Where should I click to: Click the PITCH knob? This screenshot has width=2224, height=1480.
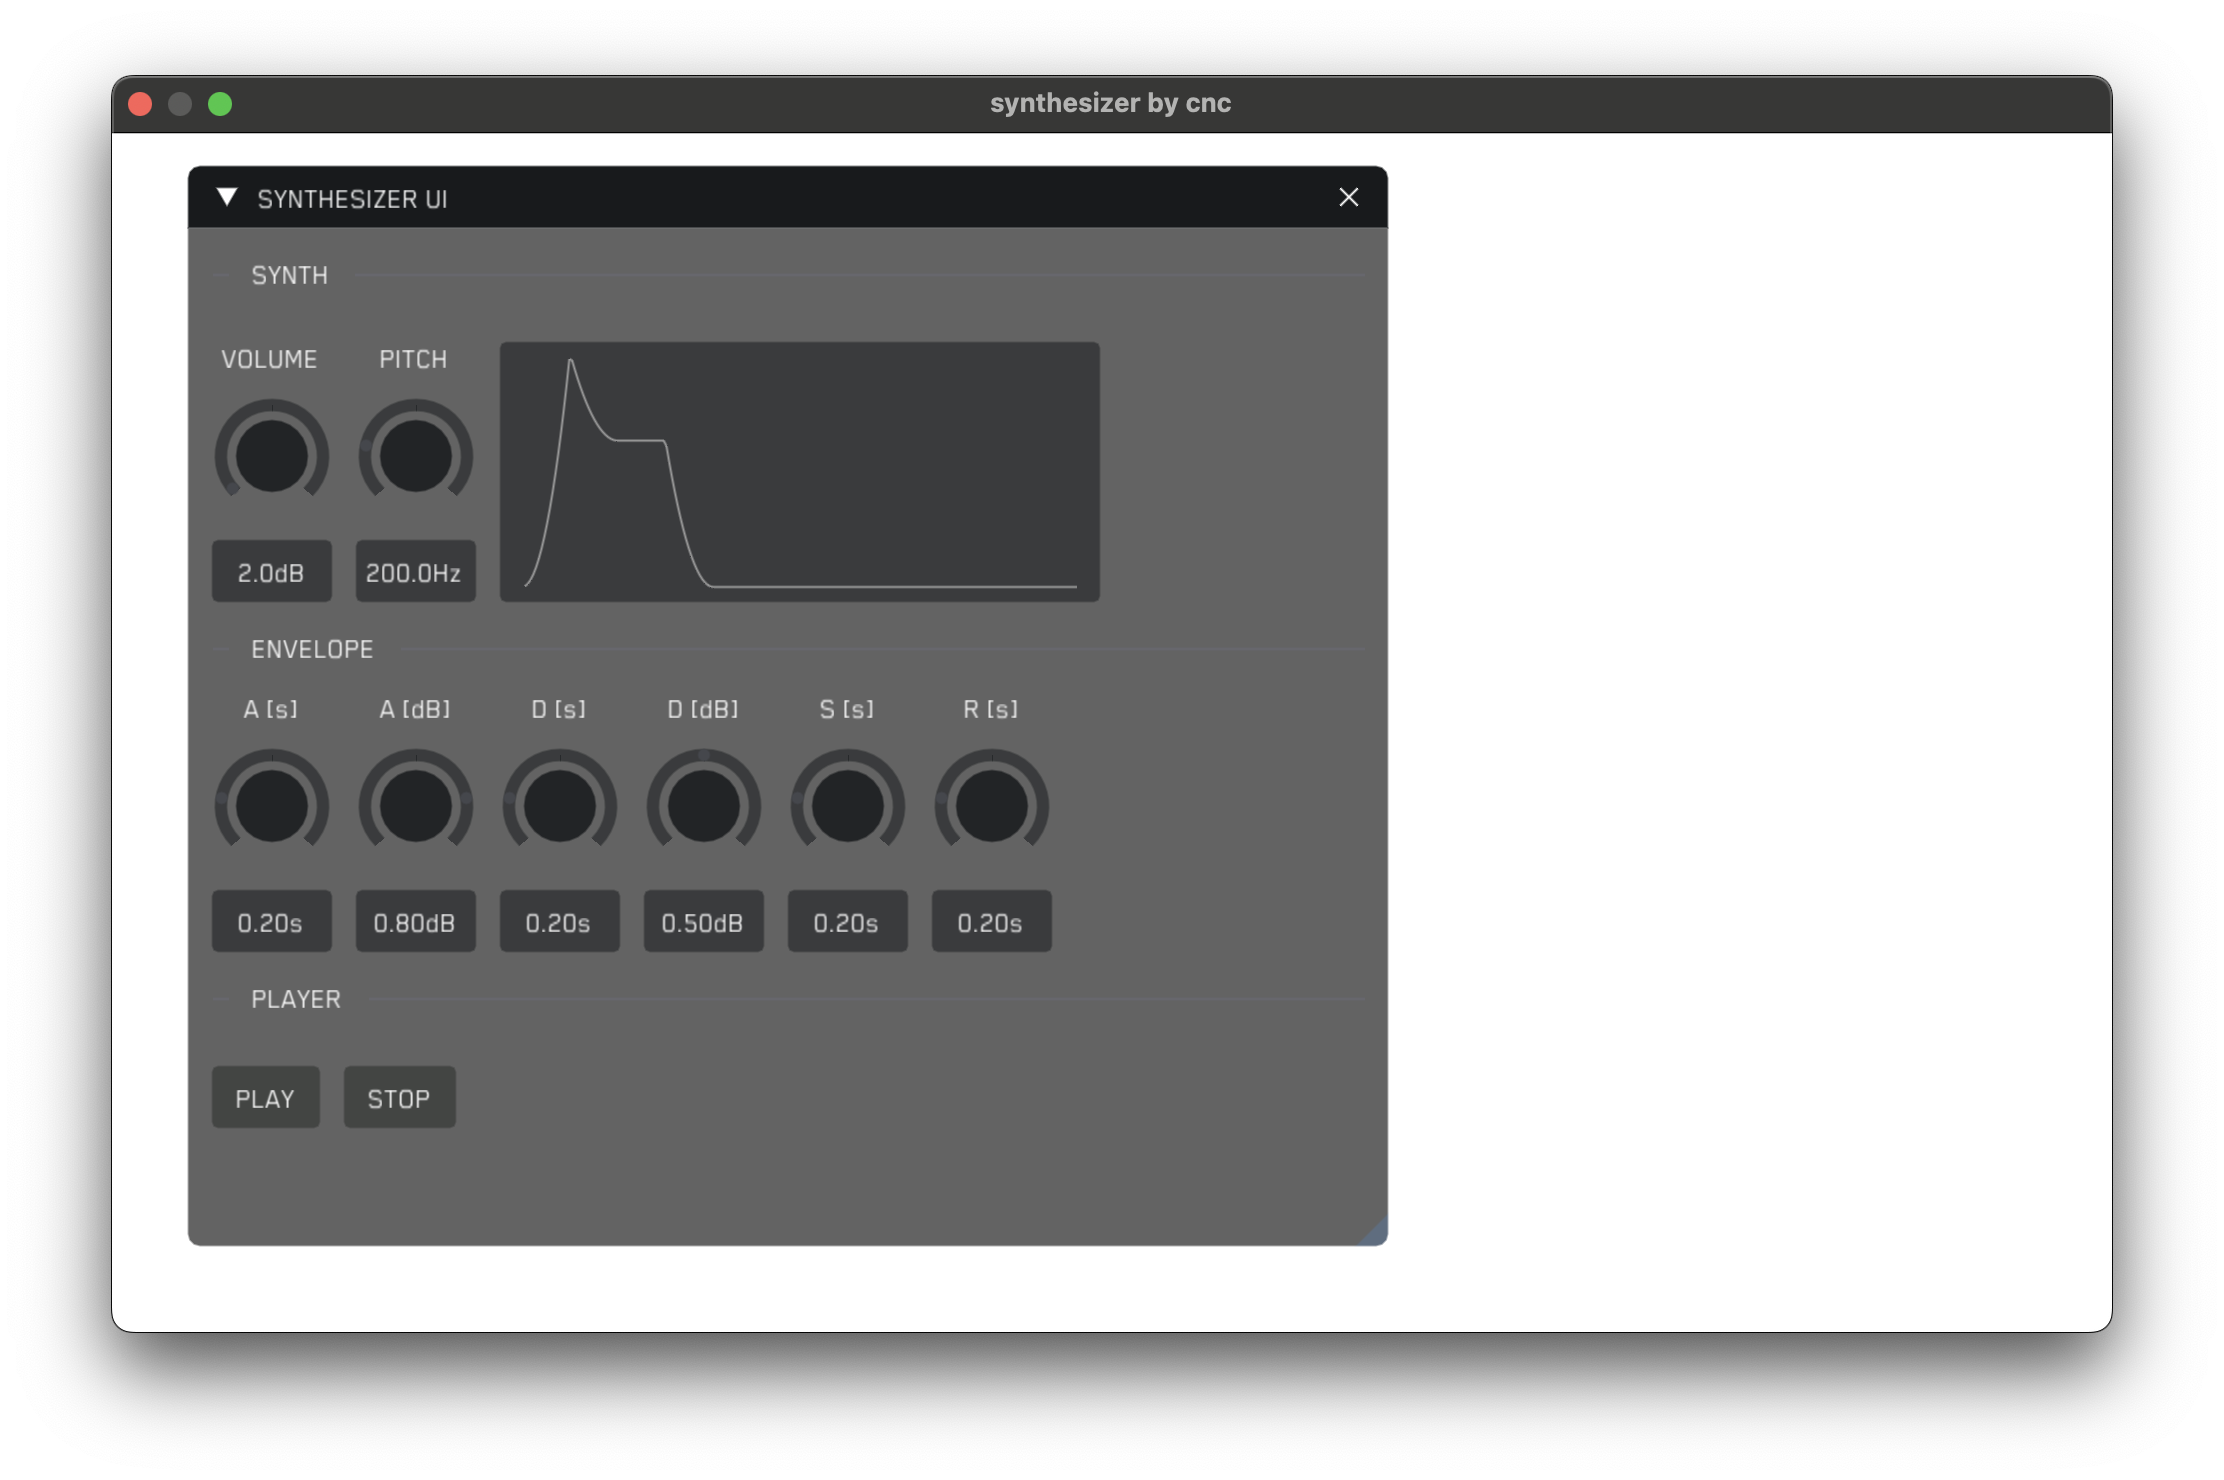click(x=415, y=456)
